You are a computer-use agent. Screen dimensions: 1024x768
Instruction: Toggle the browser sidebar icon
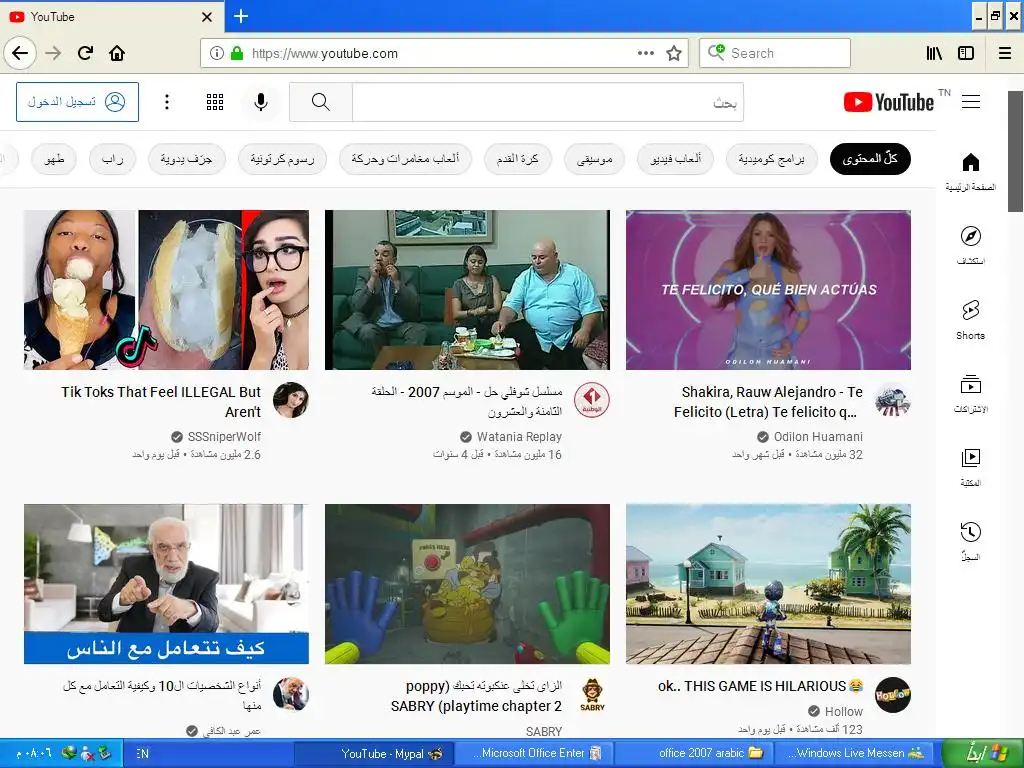(966, 54)
